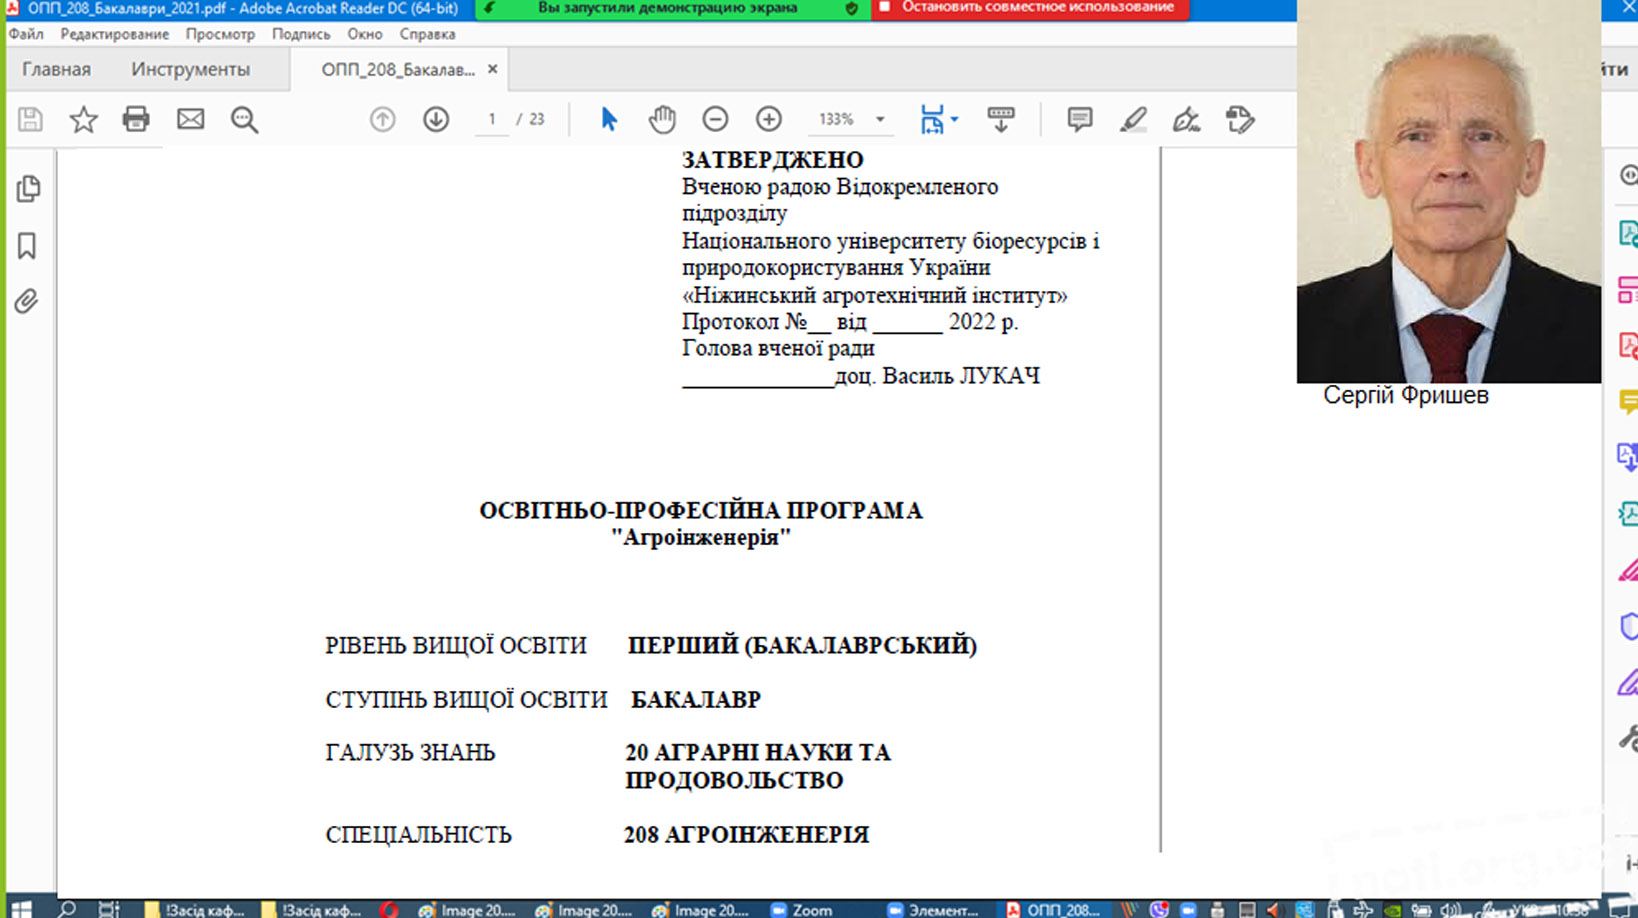Activate the hand pan tool
This screenshot has width=1638, height=918.
tap(661, 120)
